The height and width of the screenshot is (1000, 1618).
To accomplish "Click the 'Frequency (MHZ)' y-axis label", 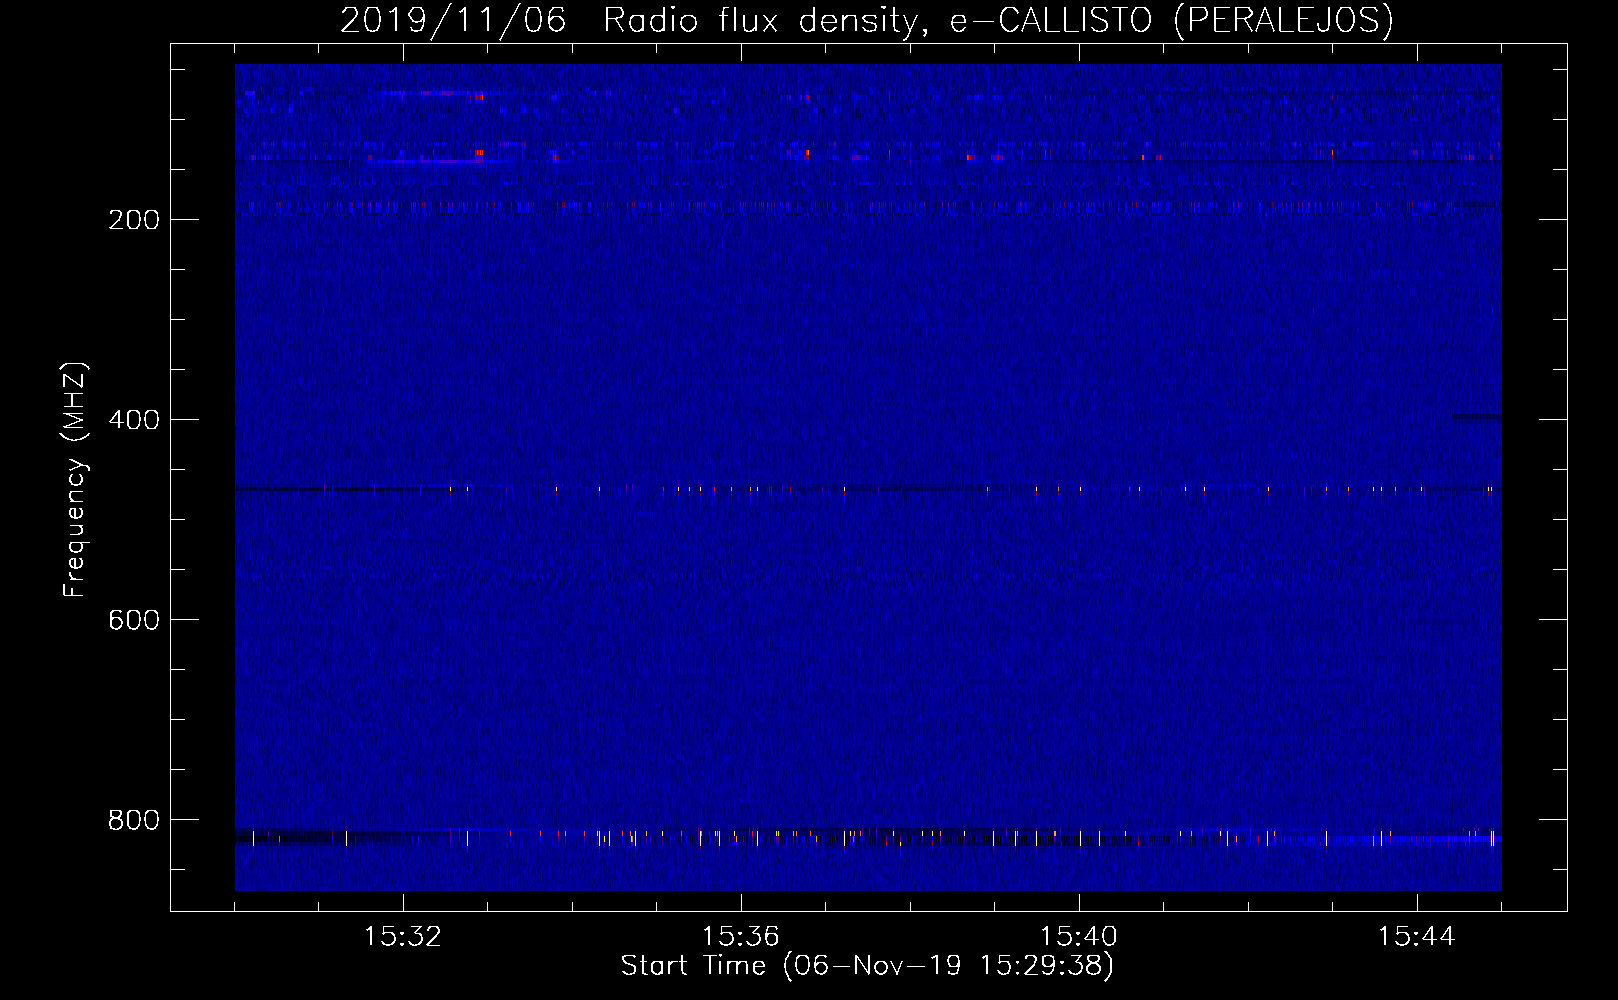I will coord(75,480).
